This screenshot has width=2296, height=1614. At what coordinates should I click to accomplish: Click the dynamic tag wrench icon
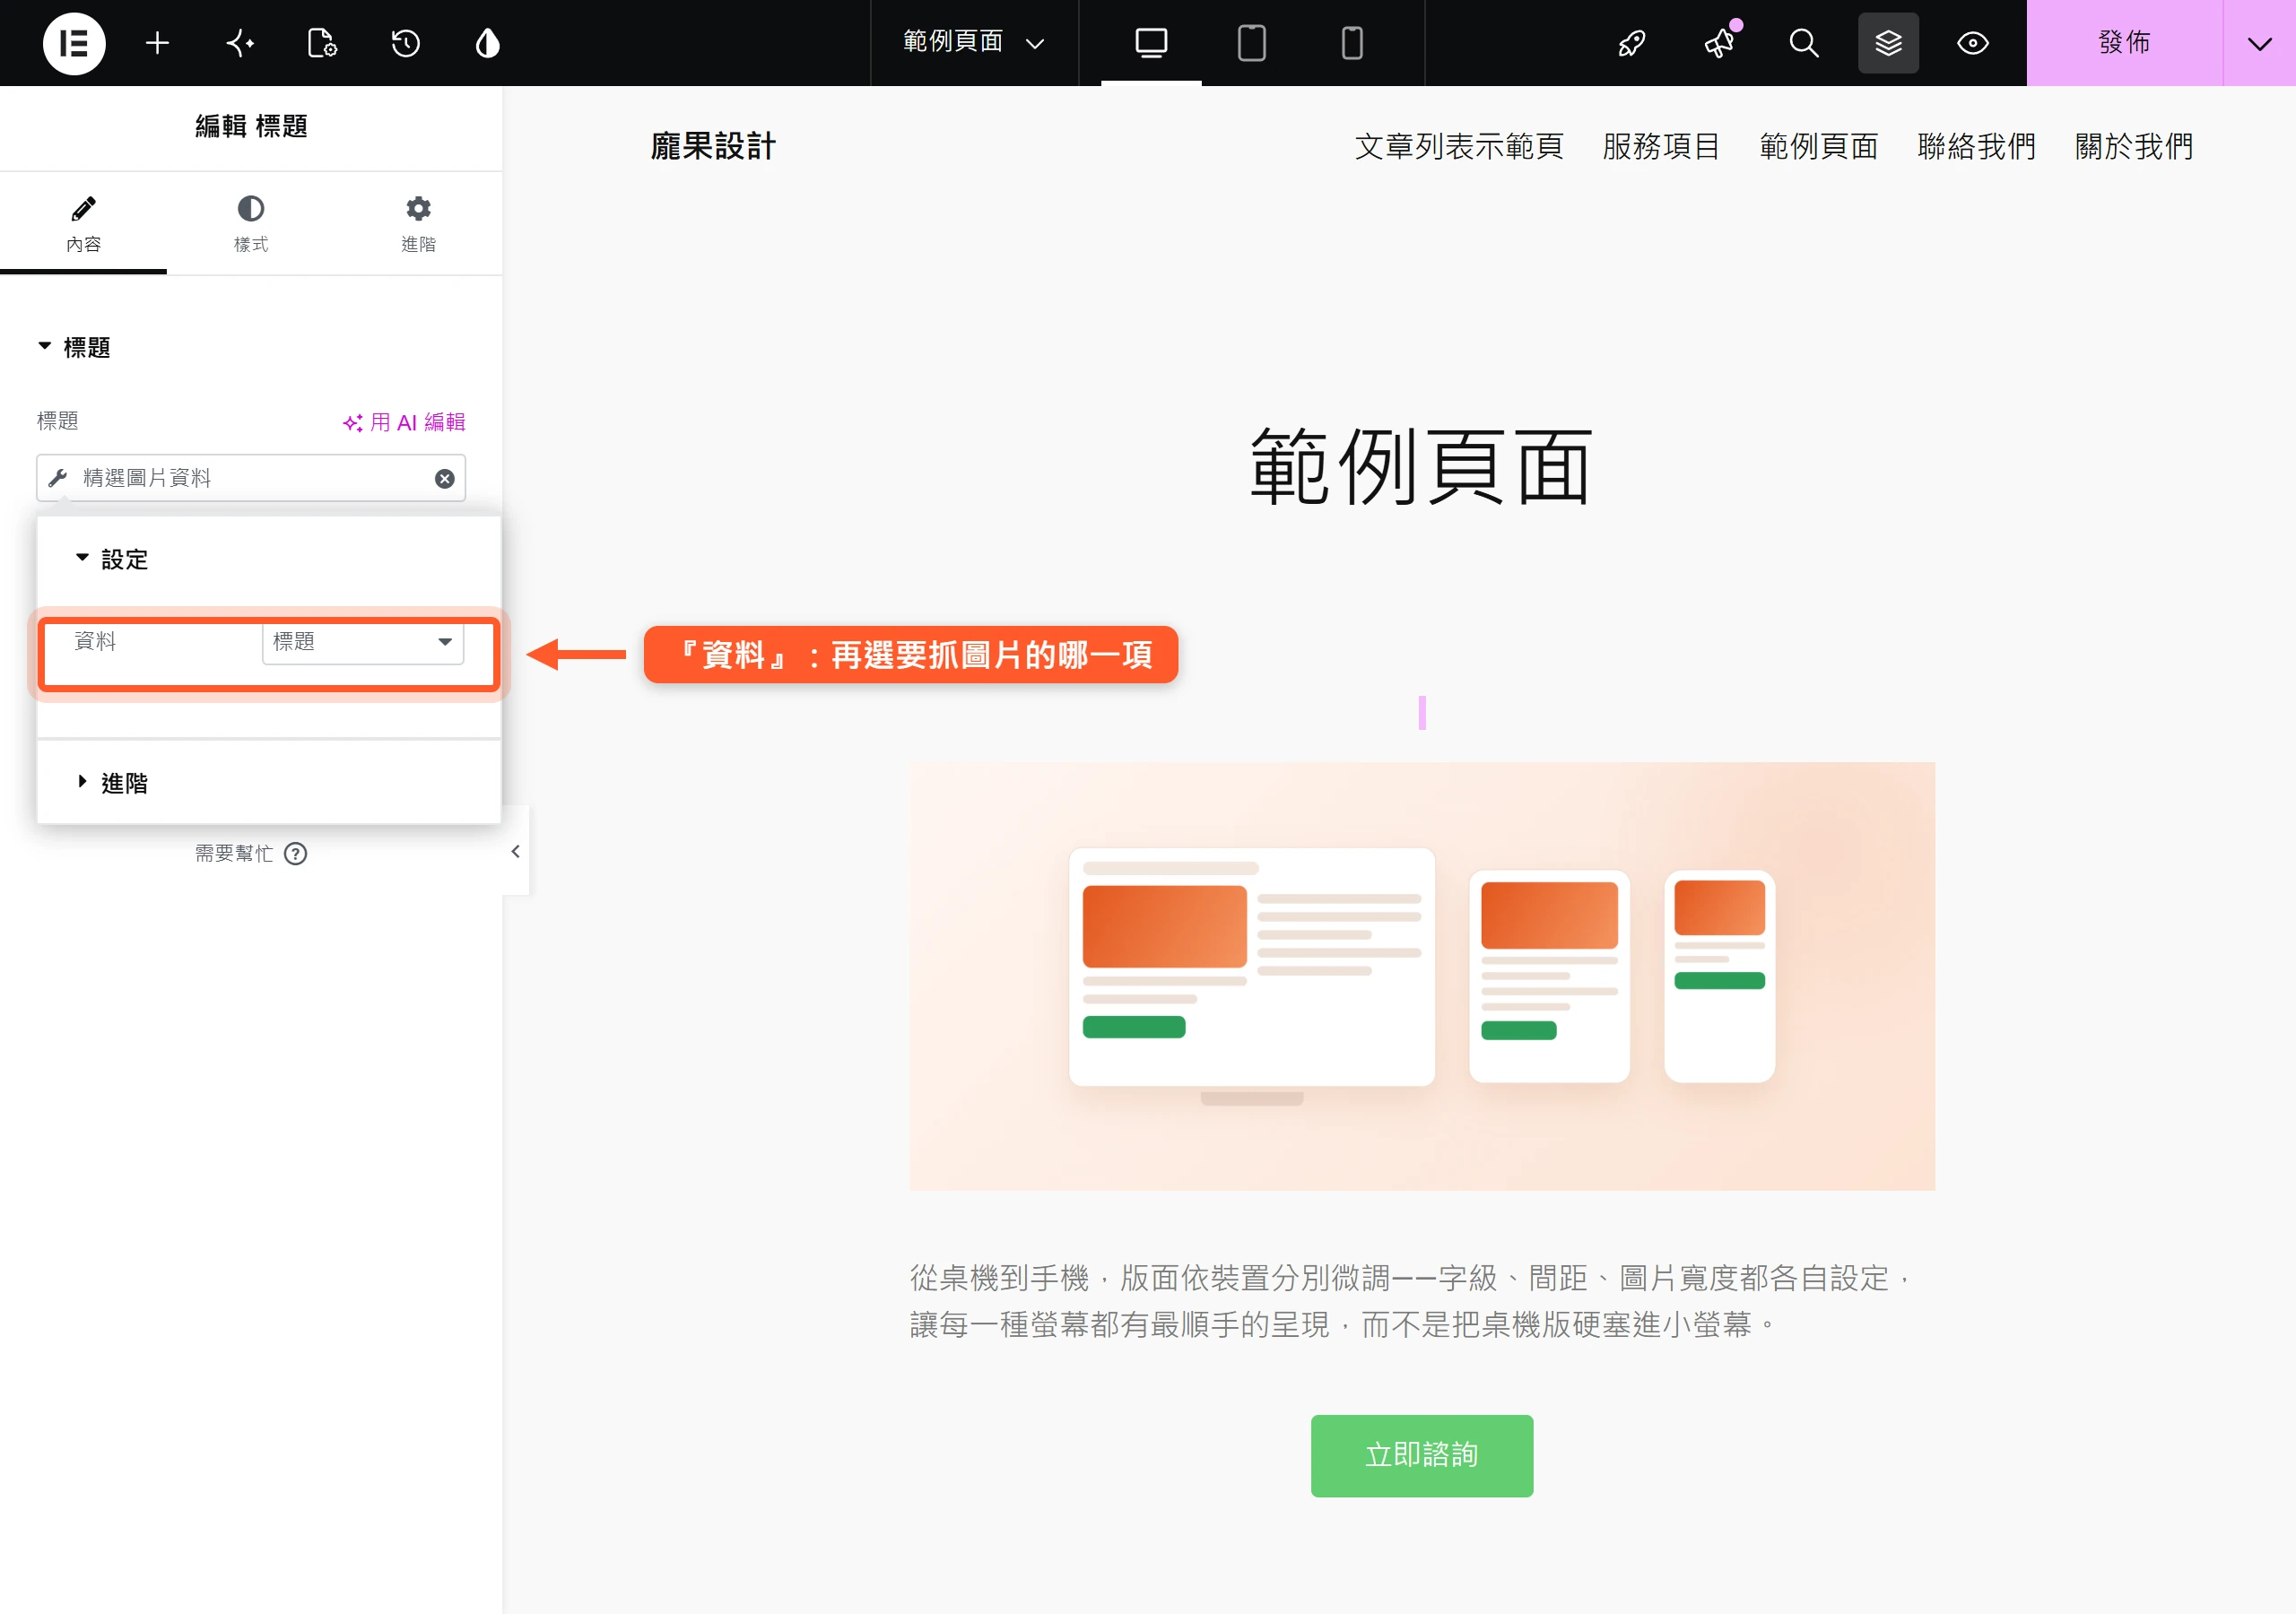(x=58, y=478)
